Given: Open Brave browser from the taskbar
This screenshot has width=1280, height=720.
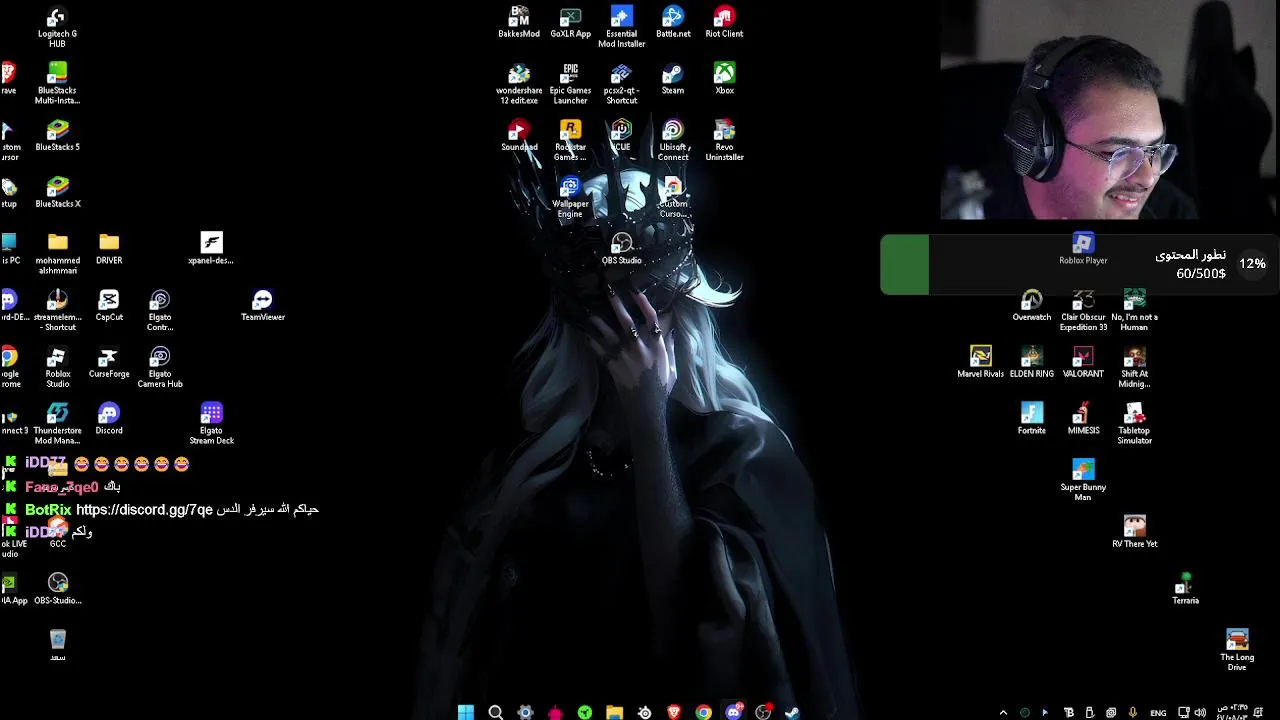Looking at the screenshot, I should 674,712.
